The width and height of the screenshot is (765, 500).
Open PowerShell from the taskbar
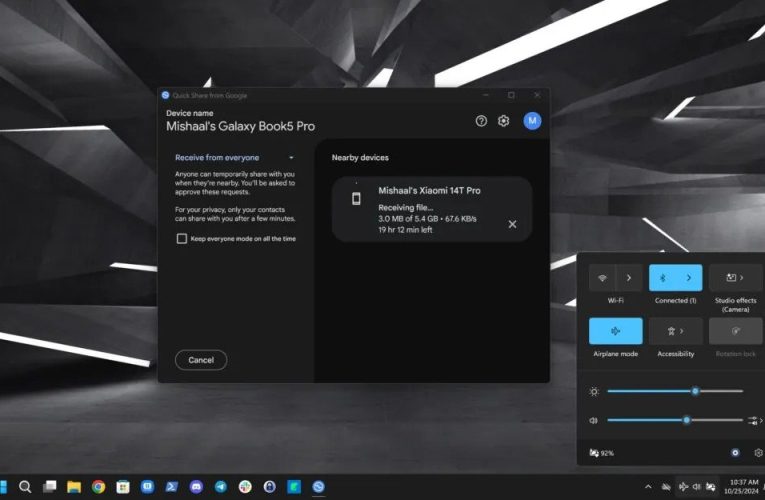[x=172, y=486]
